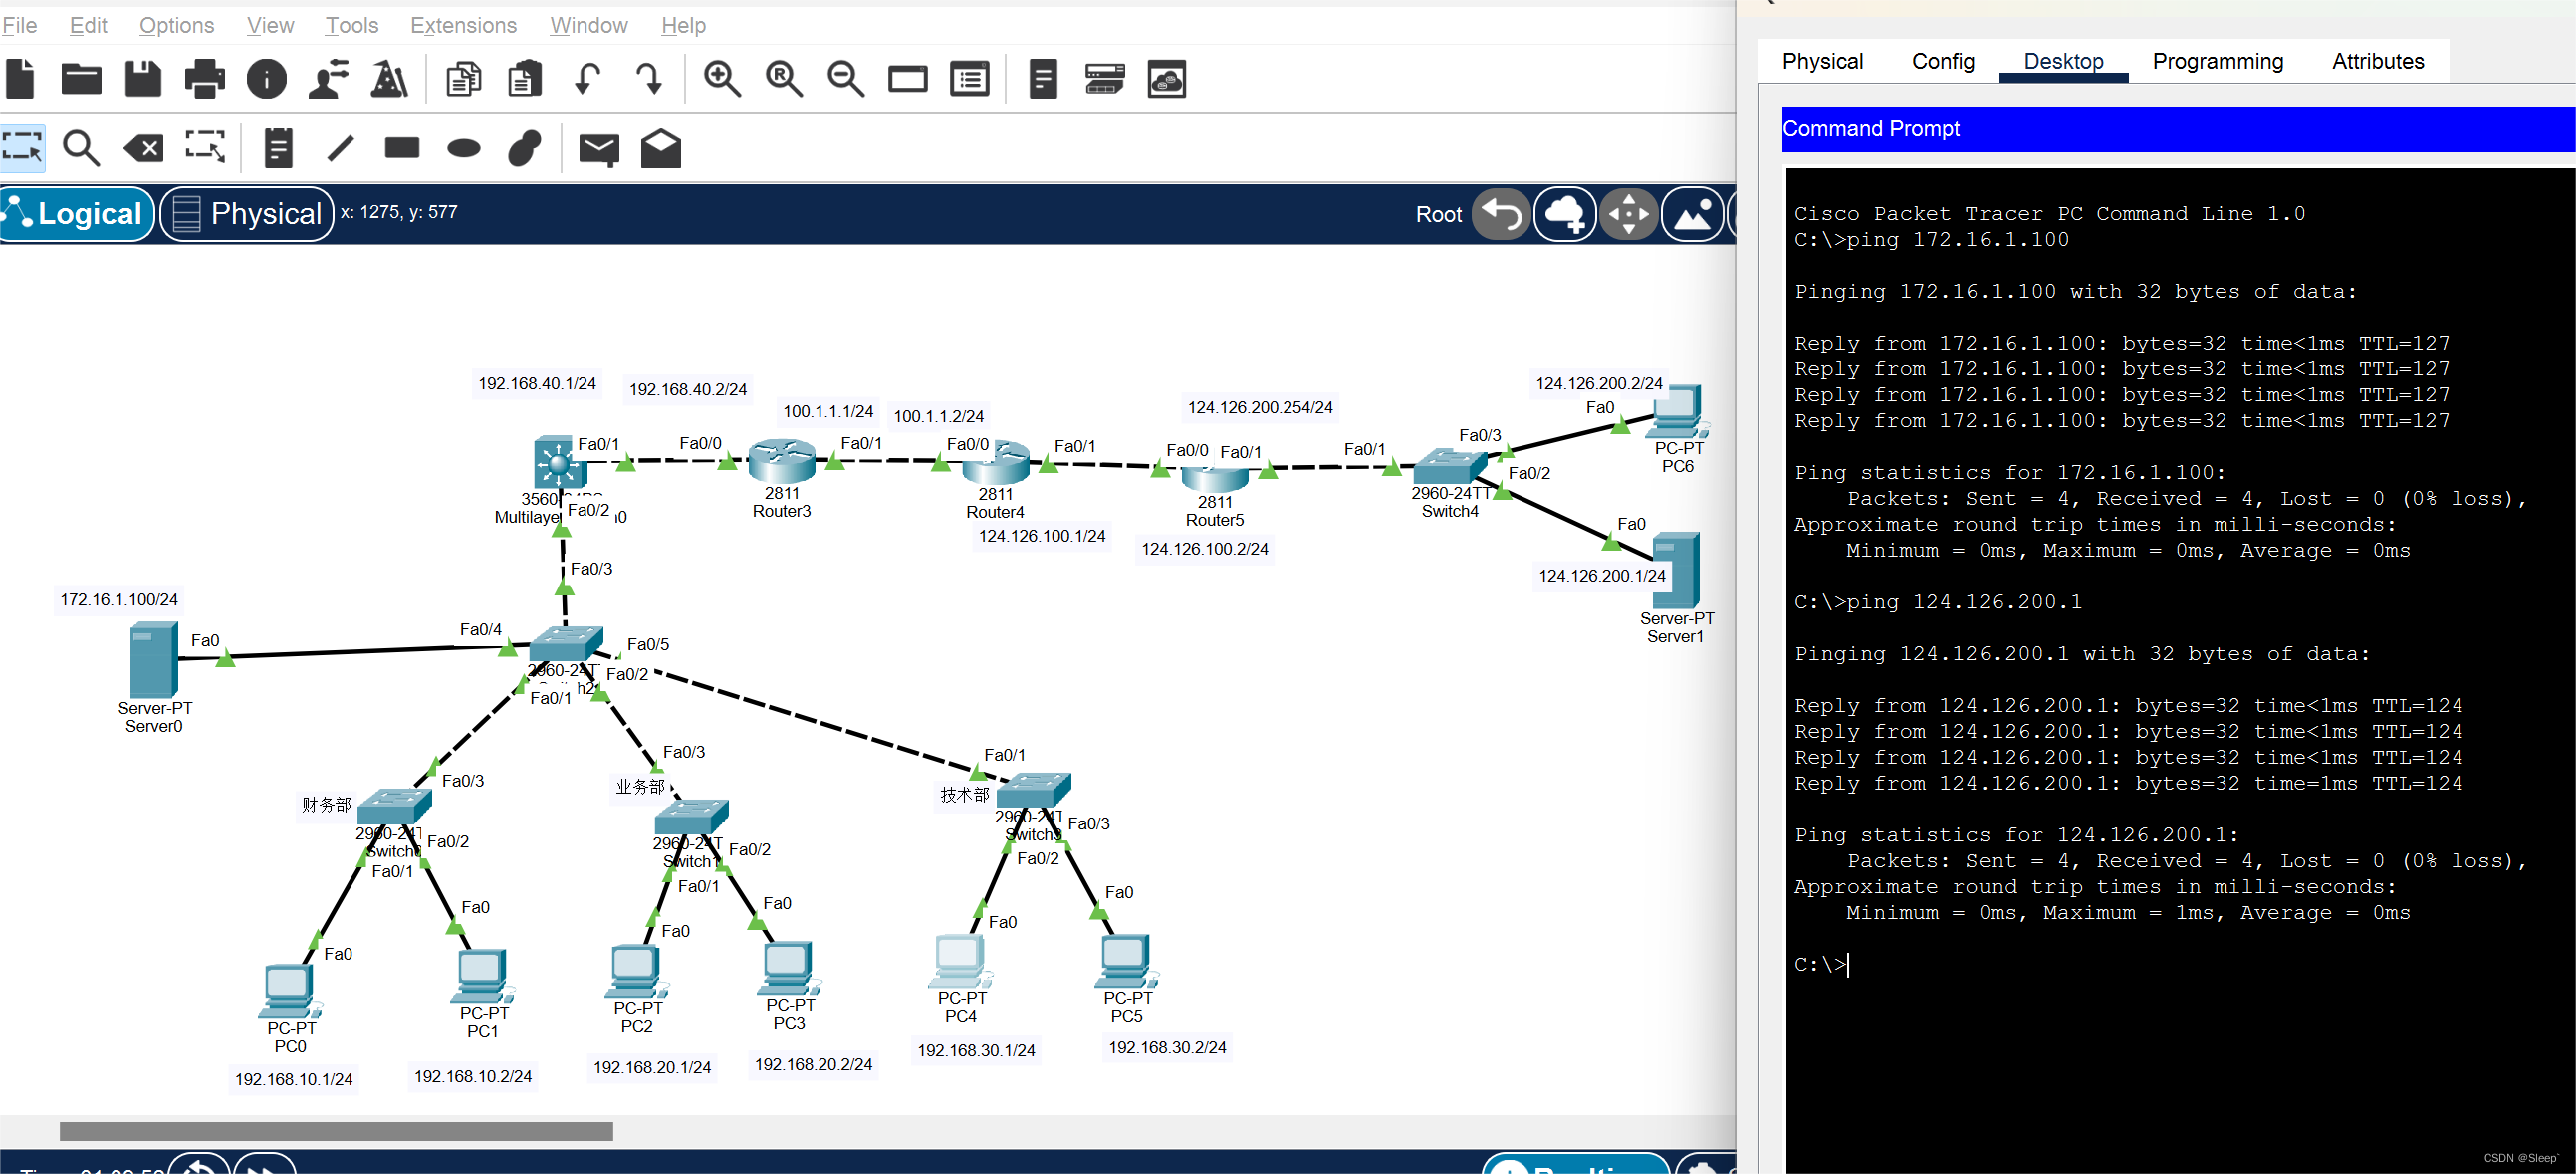Add a simple PDU closed envelope
This screenshot has height=1174, width=2576.
pos(599,149)
